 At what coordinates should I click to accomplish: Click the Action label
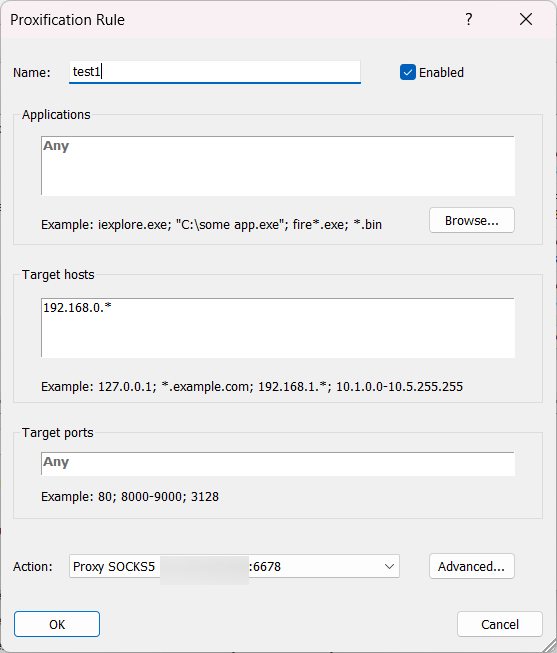click(32, 567)
